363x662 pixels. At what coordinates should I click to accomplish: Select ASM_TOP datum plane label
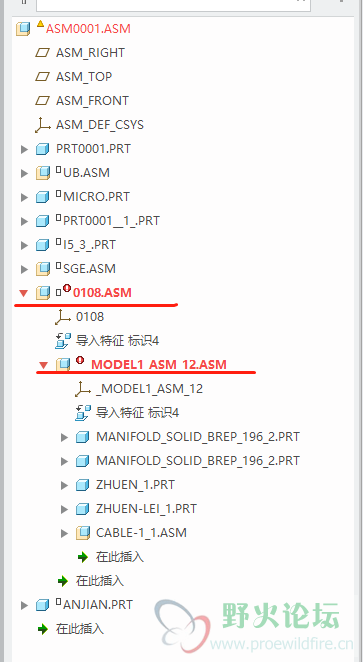(x=84, y=77)
